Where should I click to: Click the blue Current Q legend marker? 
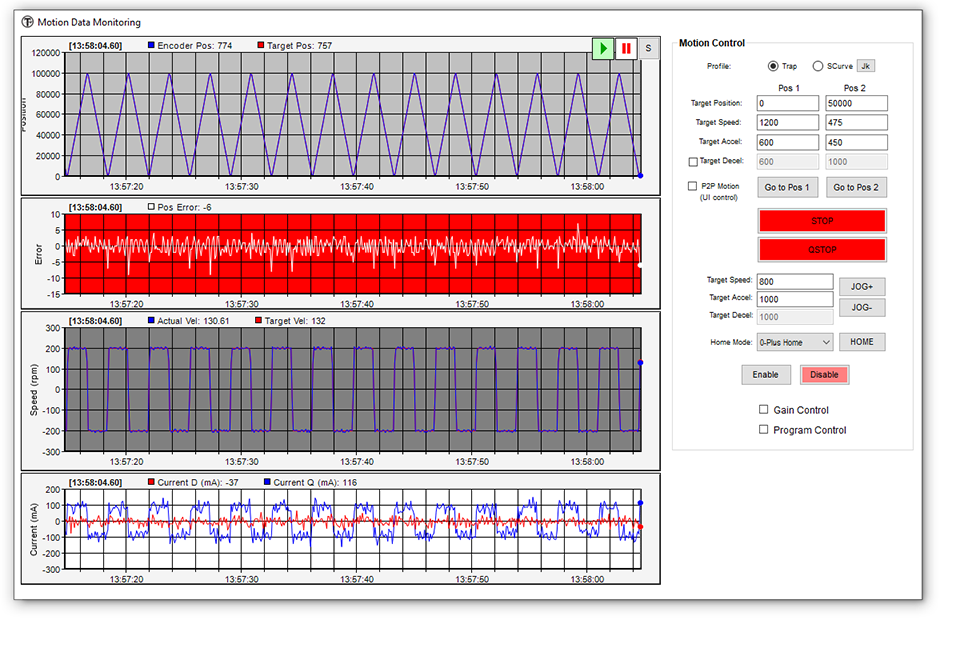tap(267, 482)
